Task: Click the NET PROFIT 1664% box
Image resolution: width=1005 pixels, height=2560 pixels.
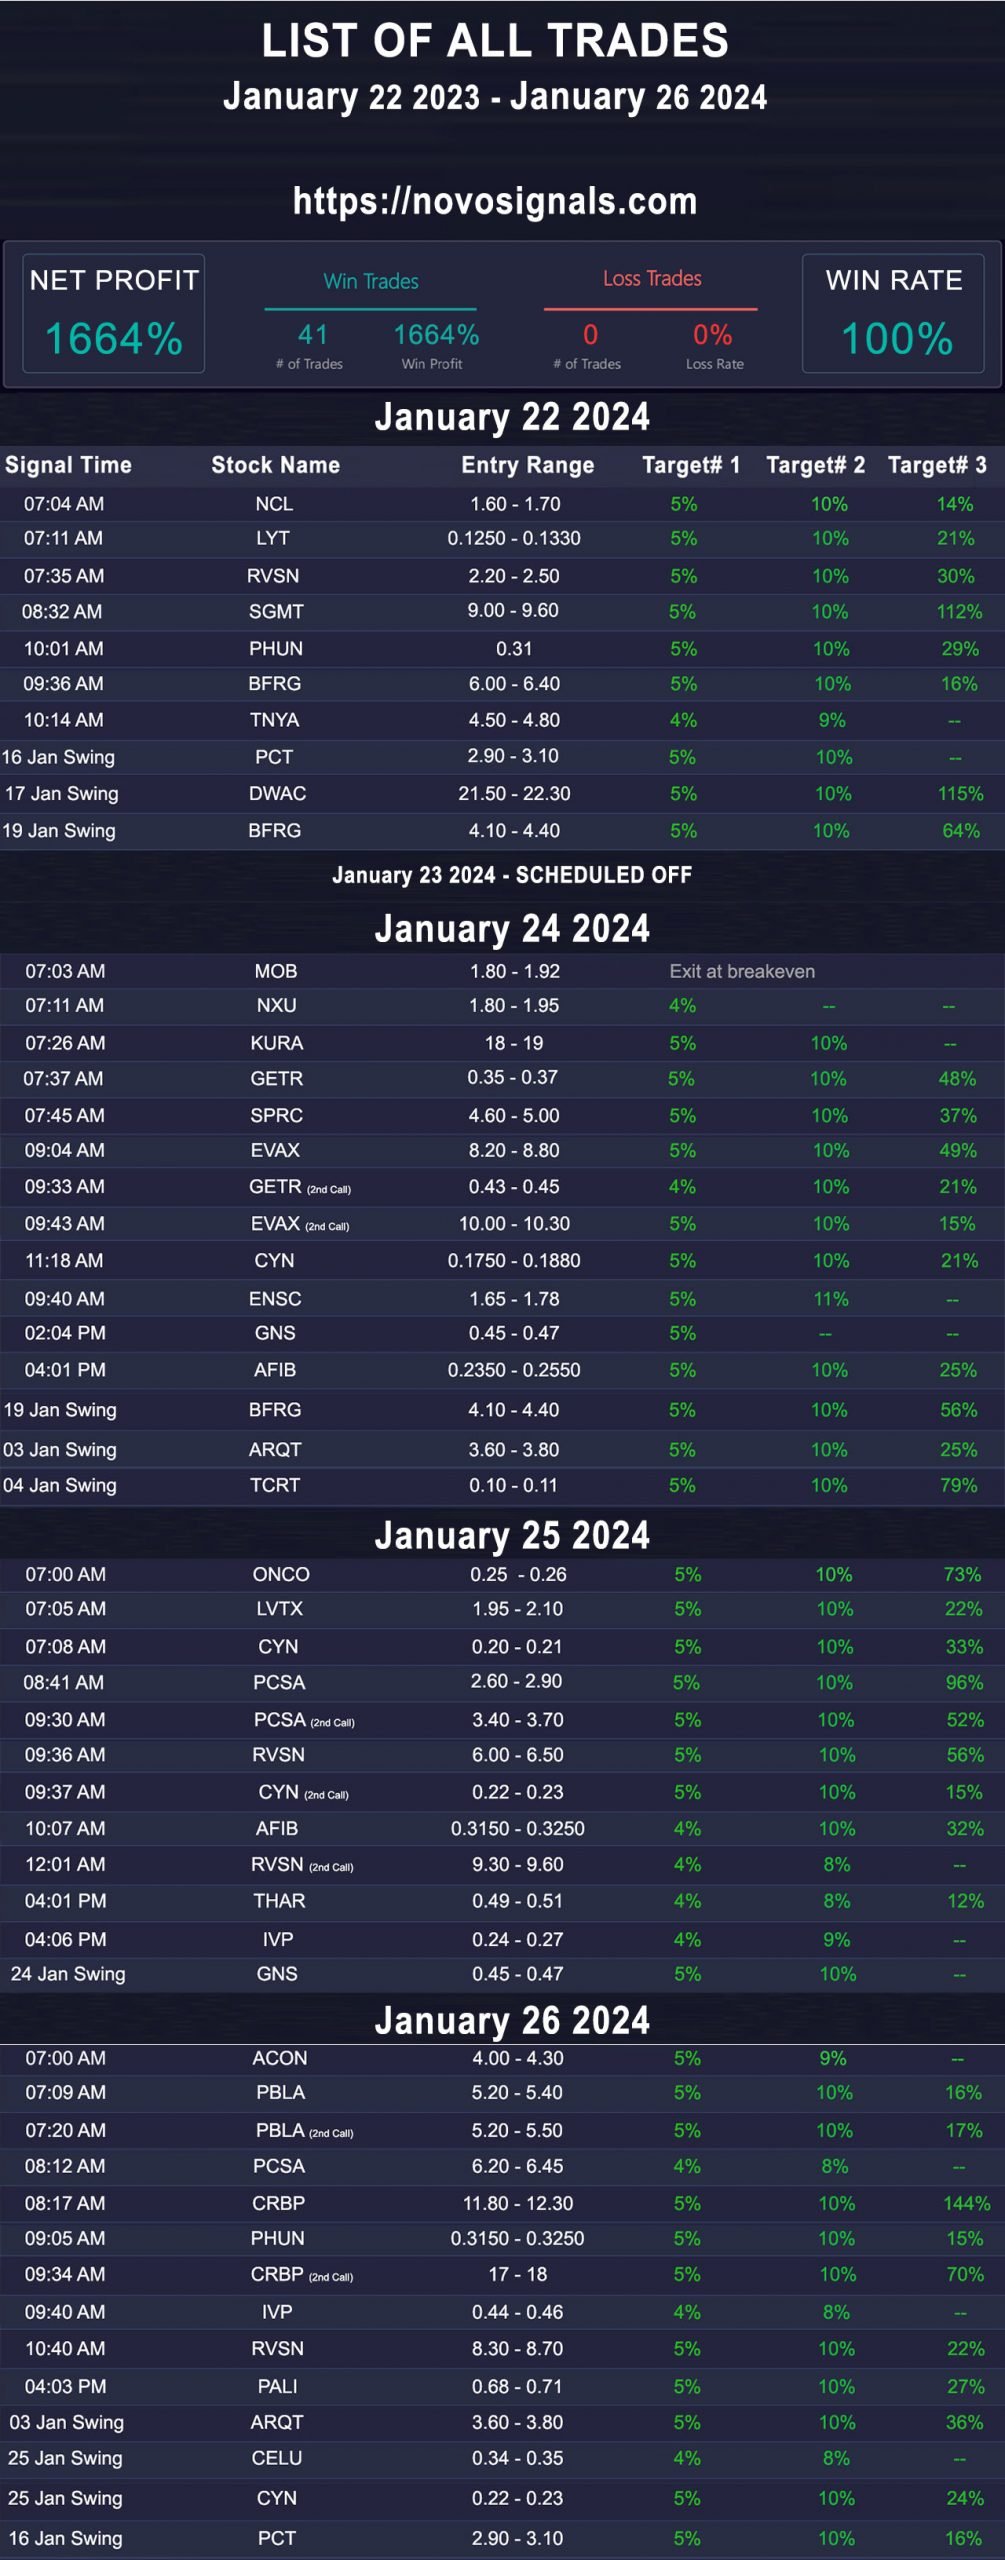Action: point(114,314)
